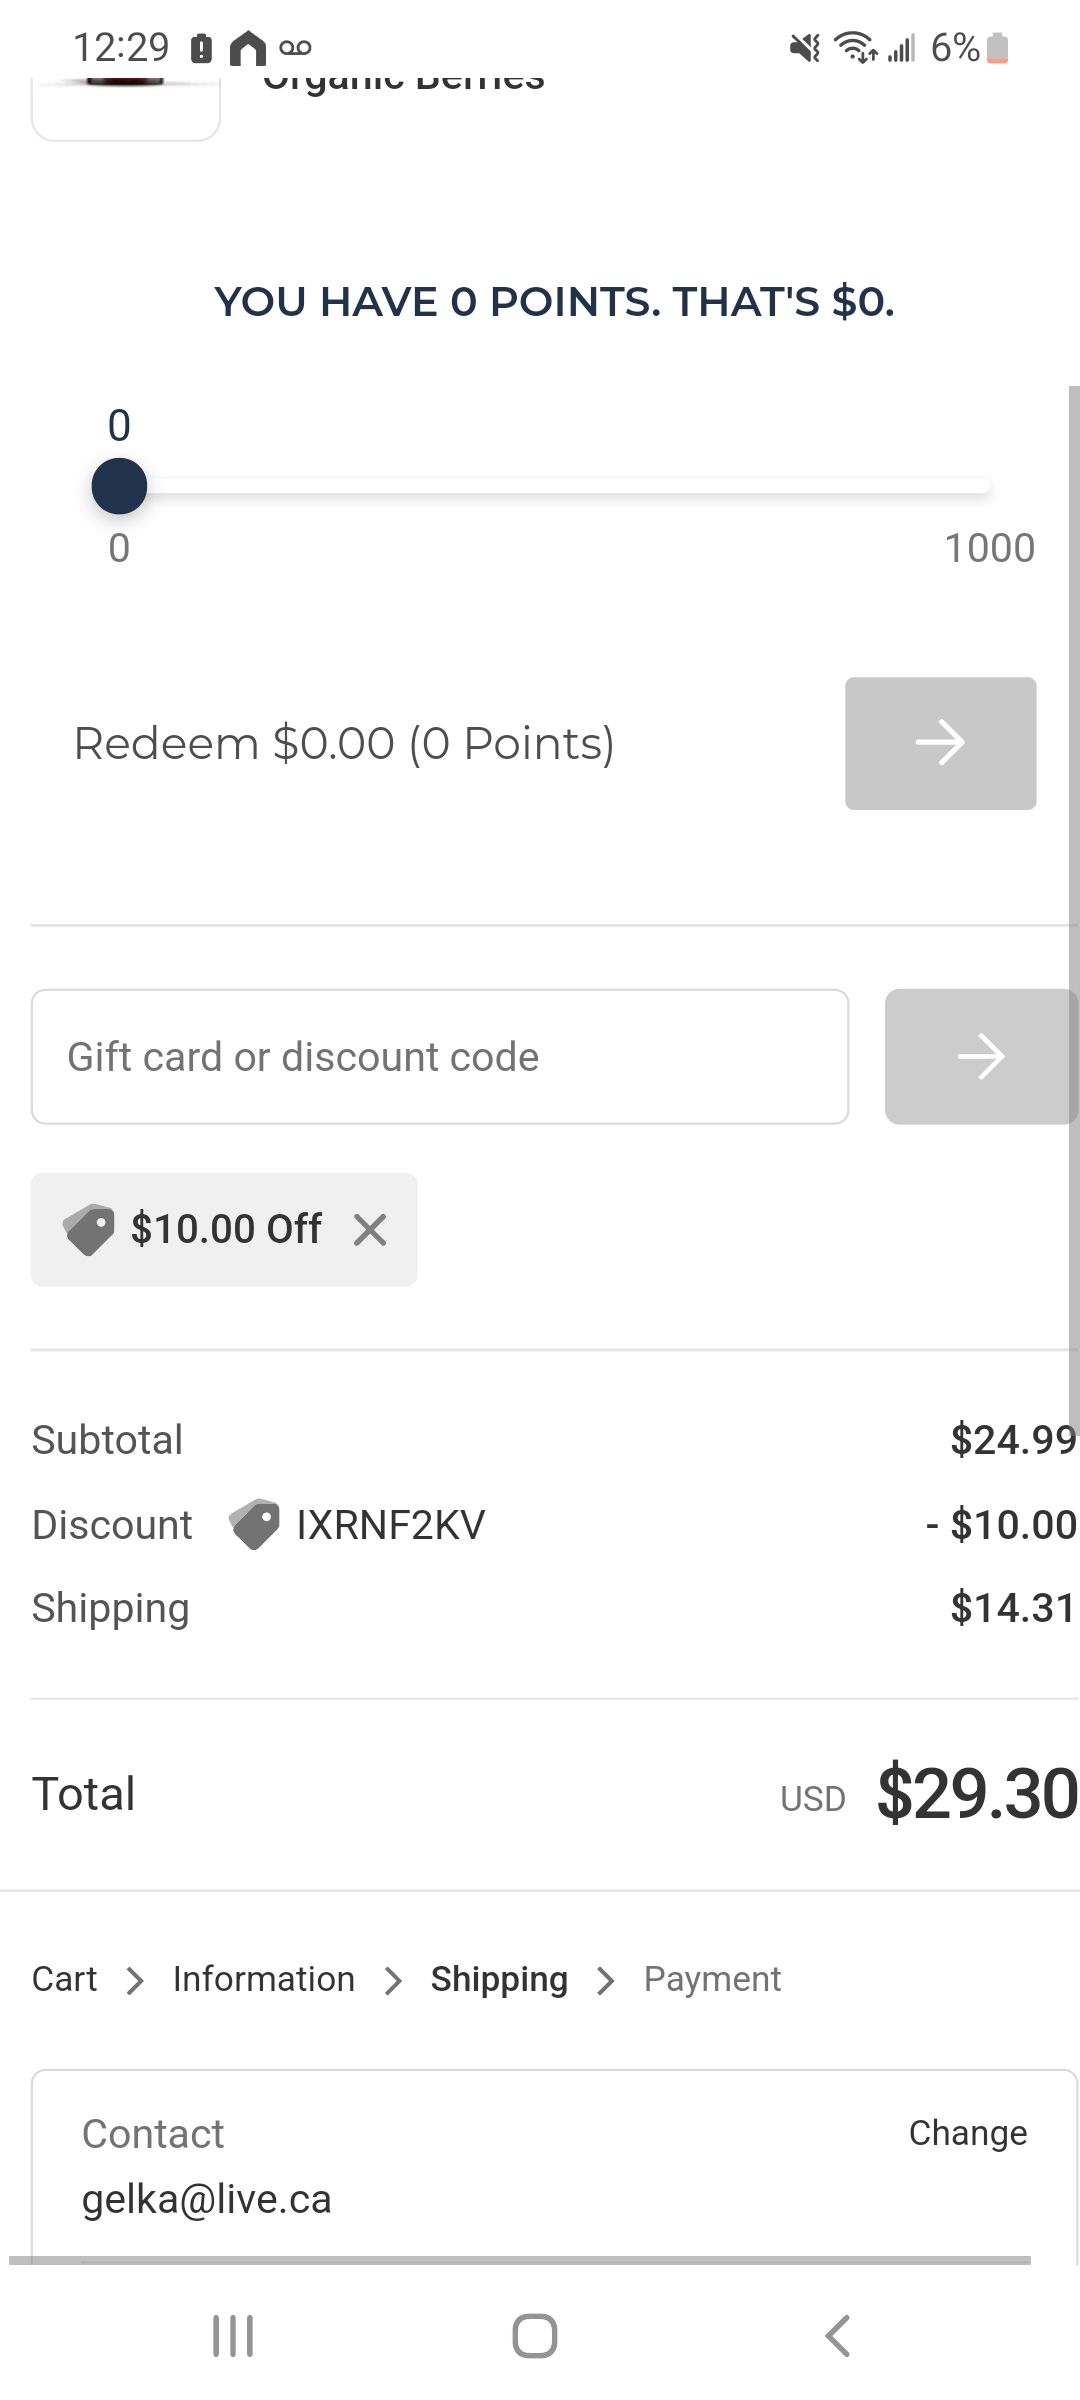The height and width of the screenshot is (2400, 1080).
Task: Tap the discount tag icon beside IXRNF2KV
Action: point(255,1525)
